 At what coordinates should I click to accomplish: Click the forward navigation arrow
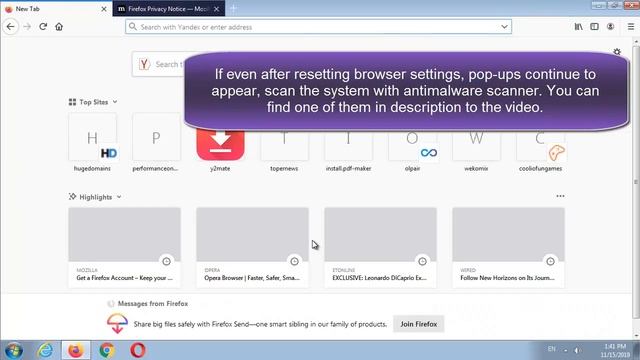[27, 27]
